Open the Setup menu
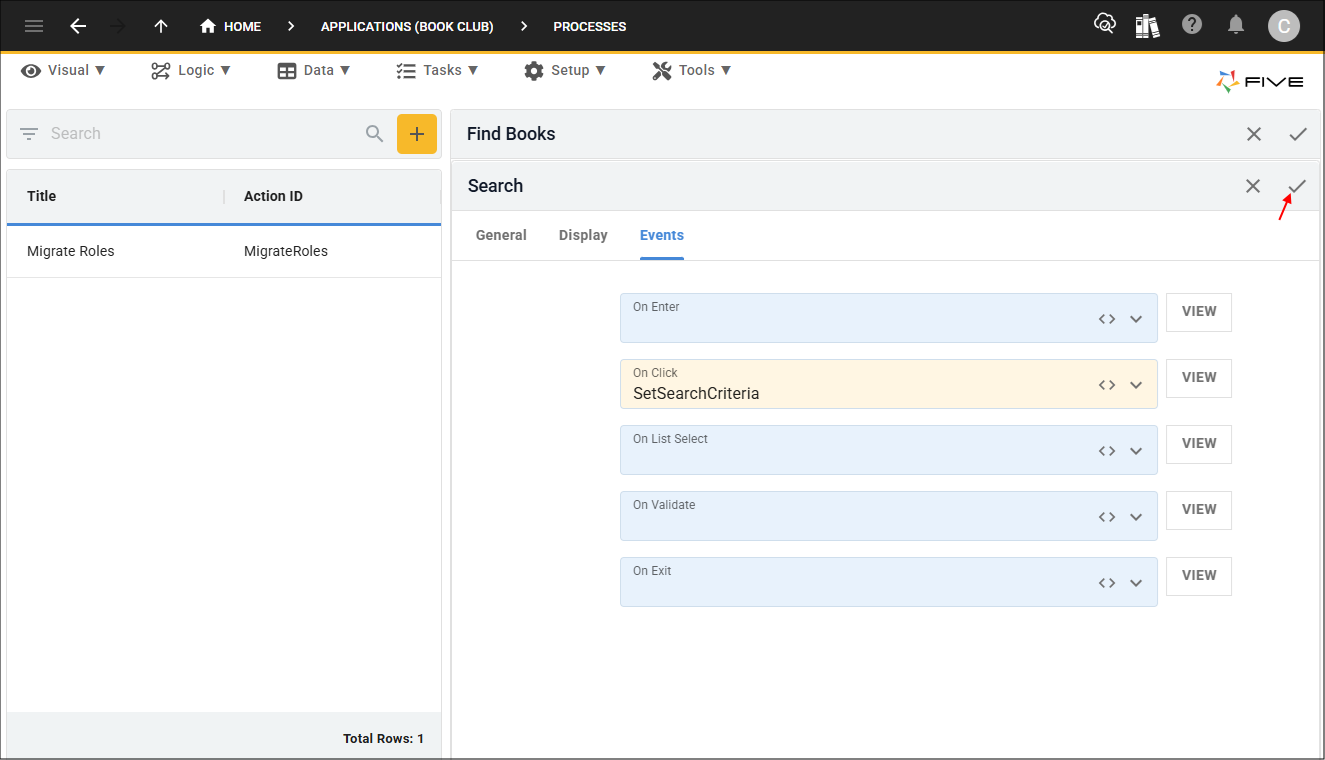This screenshot has width=1325, height=760. [565, 70]
